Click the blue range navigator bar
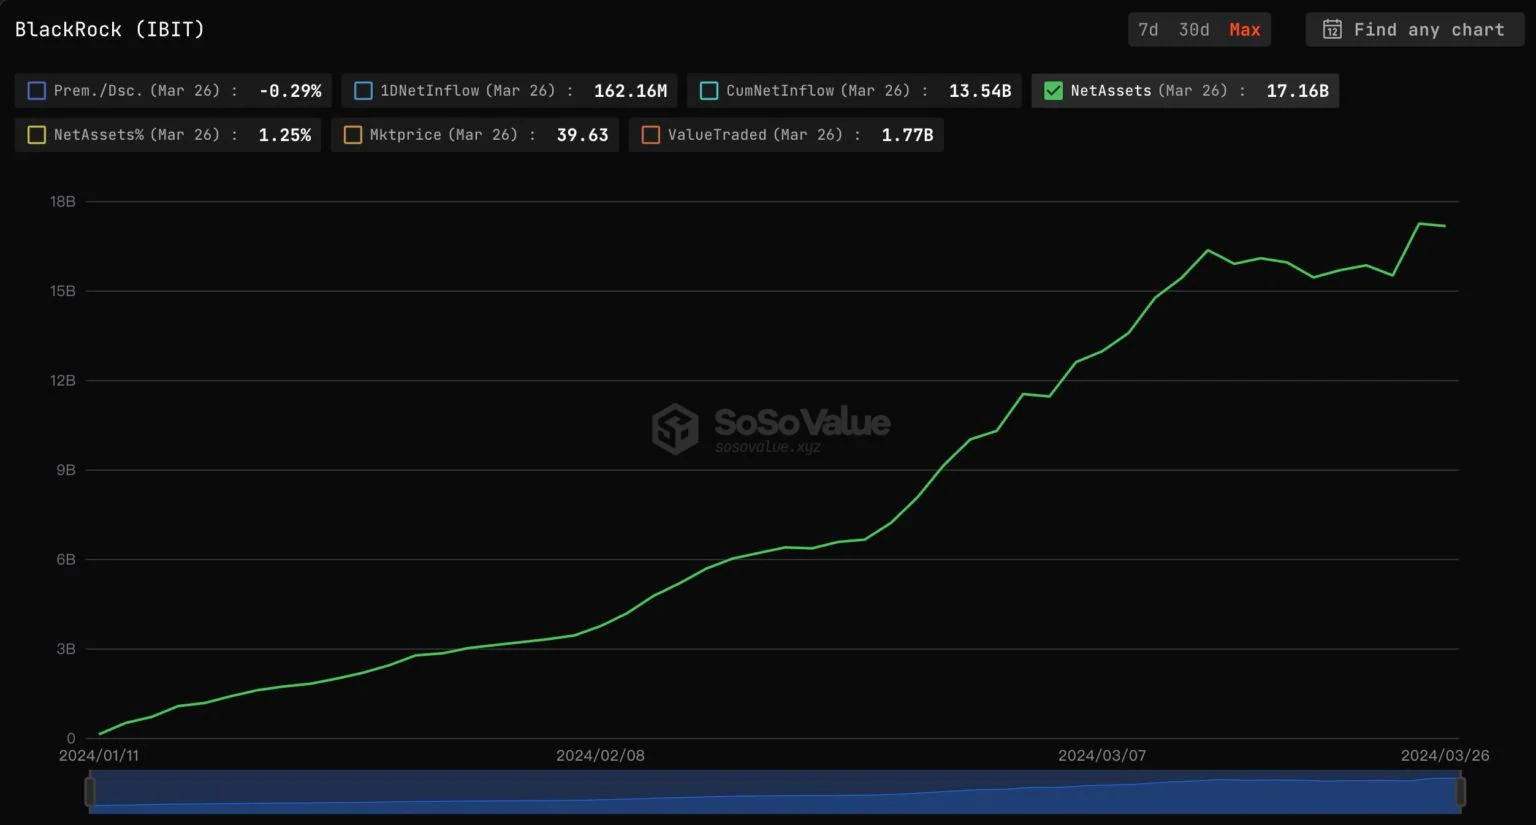Viewport: 1536px width, 825px height. click(775, 792)
